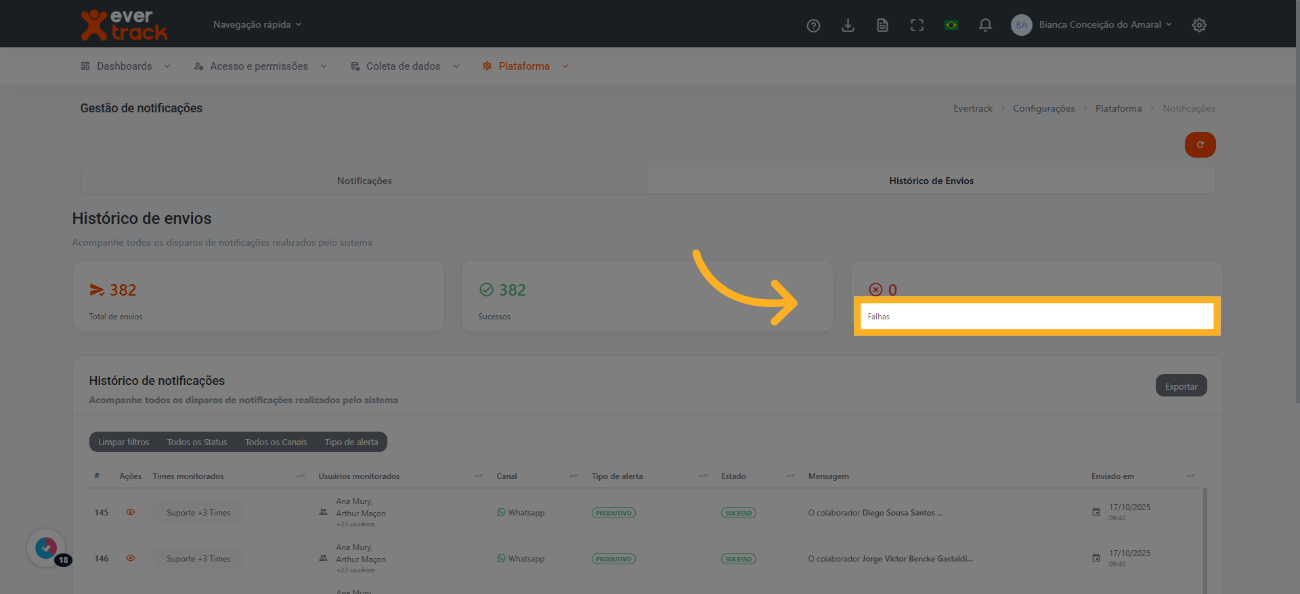Click the Configurações breadcrumb link
Screen dimensions: 1300x594
[x=1043, y=108]
